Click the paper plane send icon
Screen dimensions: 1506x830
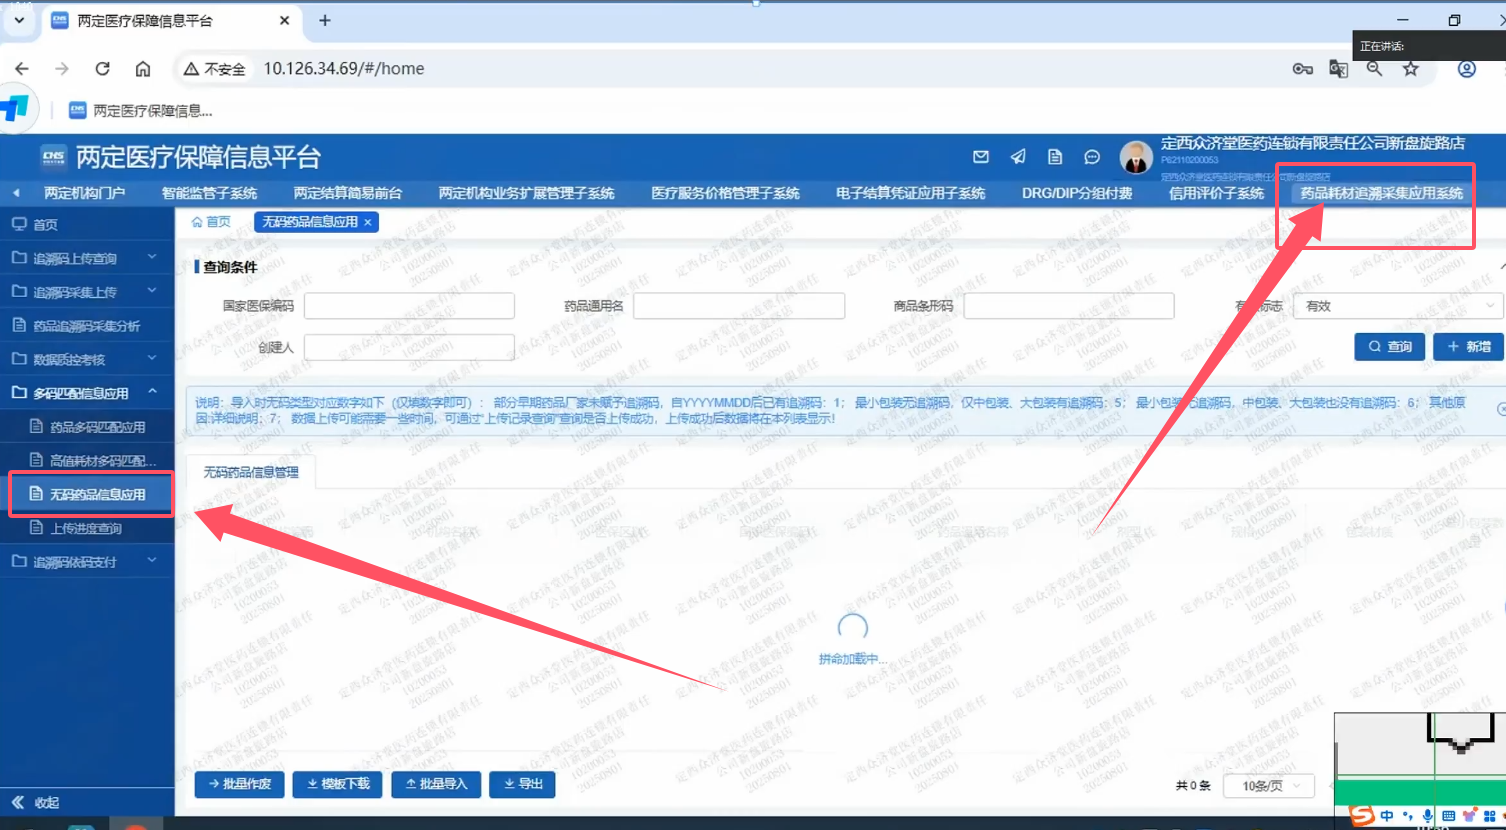(x=1018, y=157)
